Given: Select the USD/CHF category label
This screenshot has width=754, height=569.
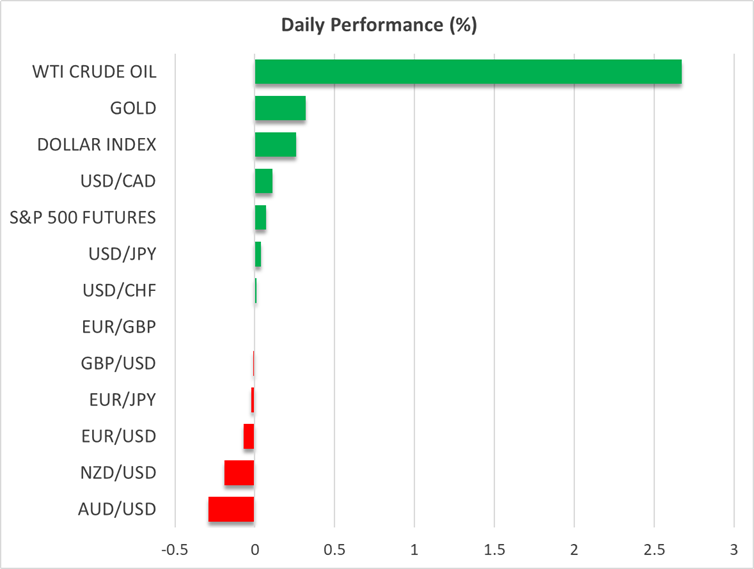Looking at the screenshot, I should (x=120, y=290).
